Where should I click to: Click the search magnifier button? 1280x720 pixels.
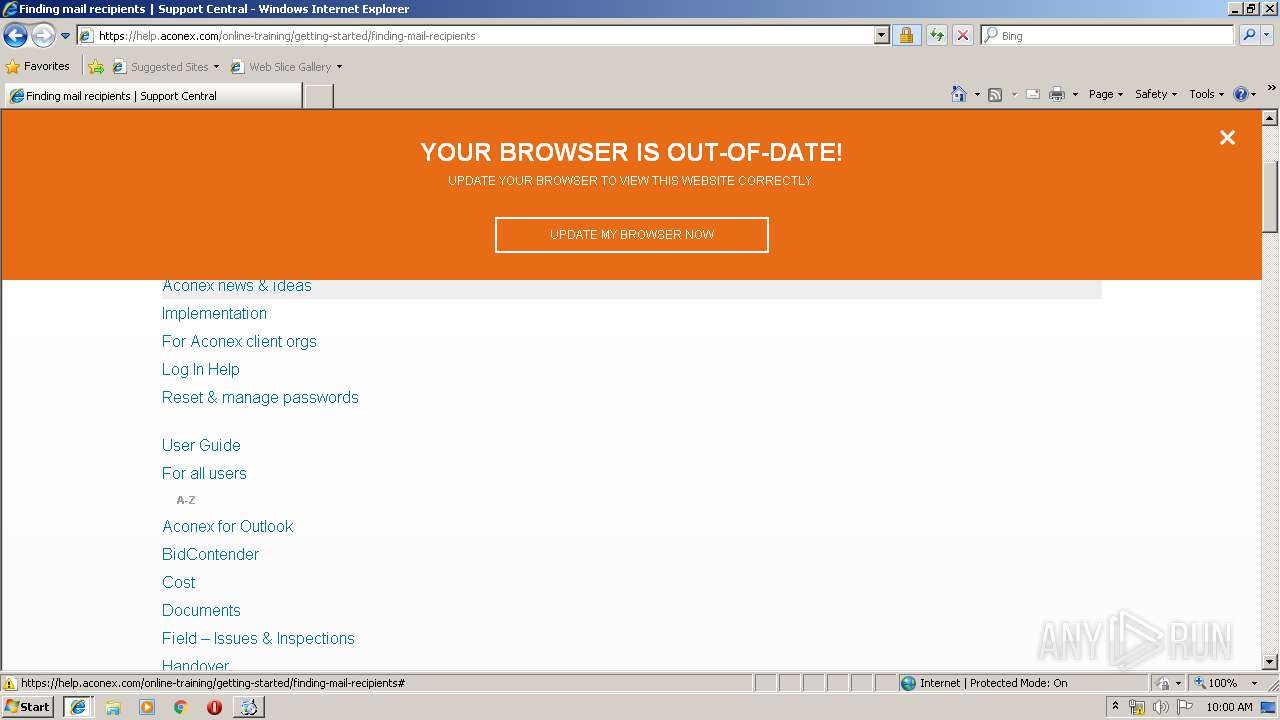click(x=1248, y=35)
